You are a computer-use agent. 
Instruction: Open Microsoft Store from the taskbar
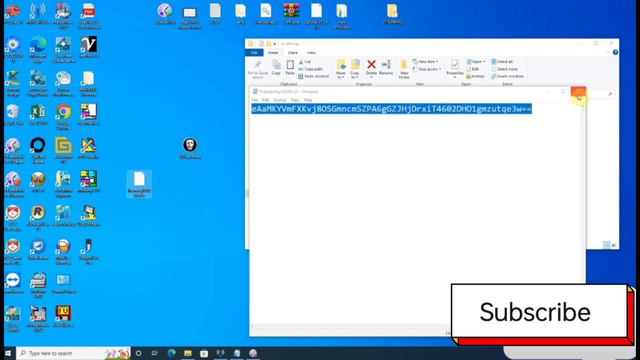(204, 353)
